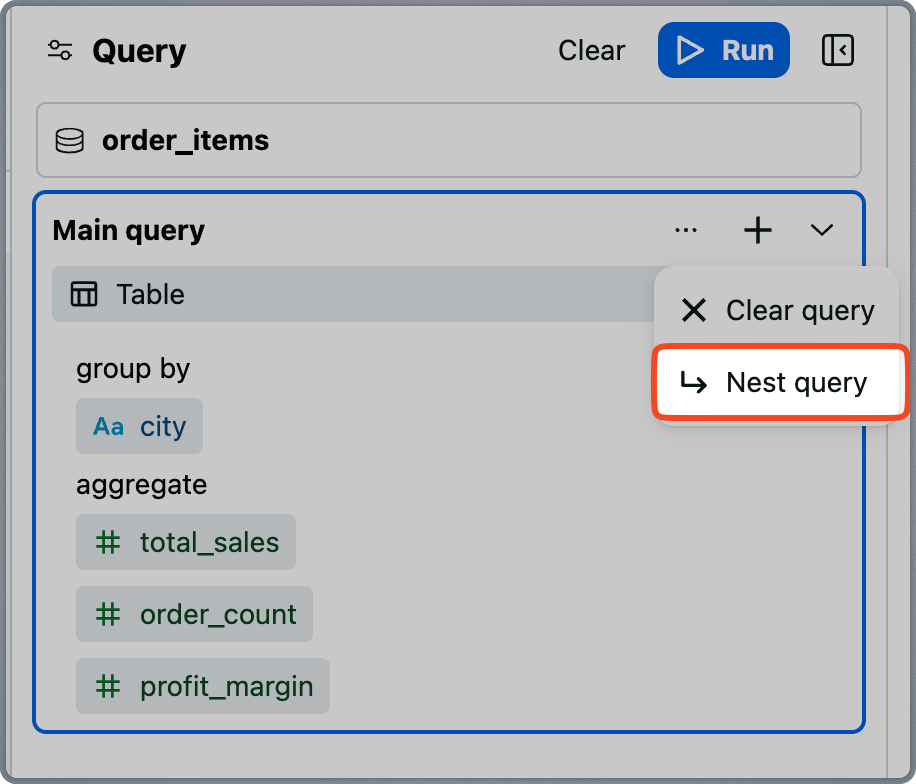Click the X icon beside Clear query

coord(693,311)
